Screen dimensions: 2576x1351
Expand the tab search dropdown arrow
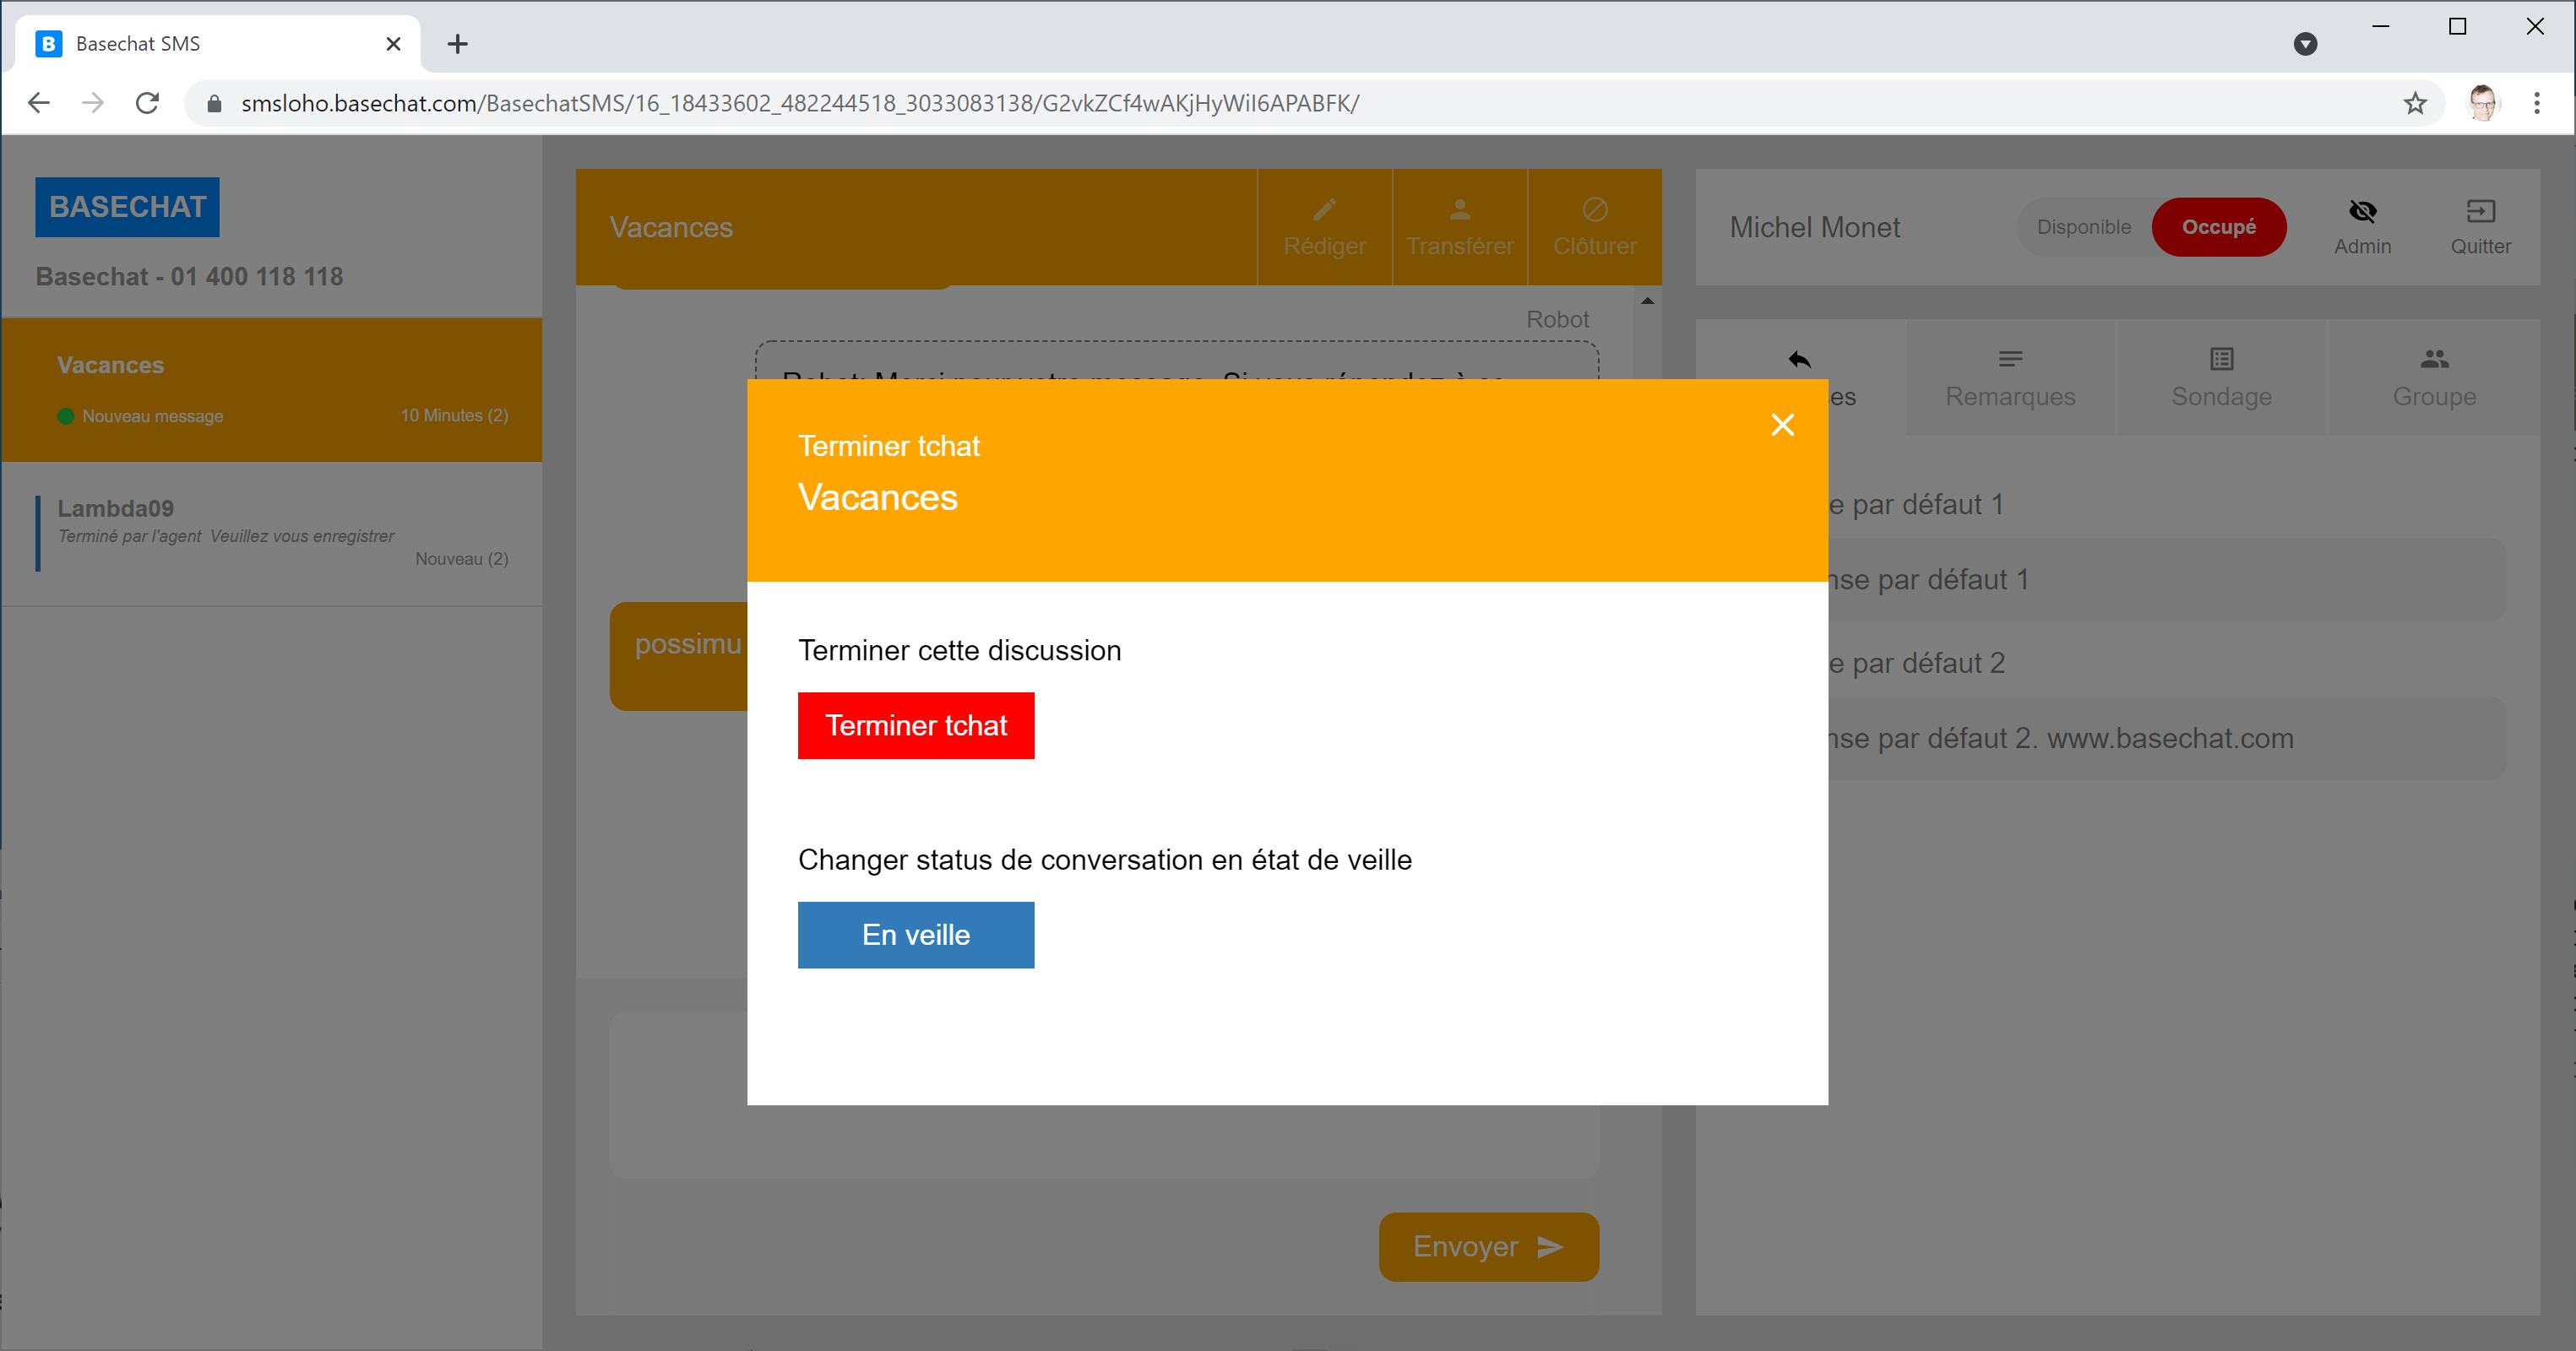point(2305,44)
